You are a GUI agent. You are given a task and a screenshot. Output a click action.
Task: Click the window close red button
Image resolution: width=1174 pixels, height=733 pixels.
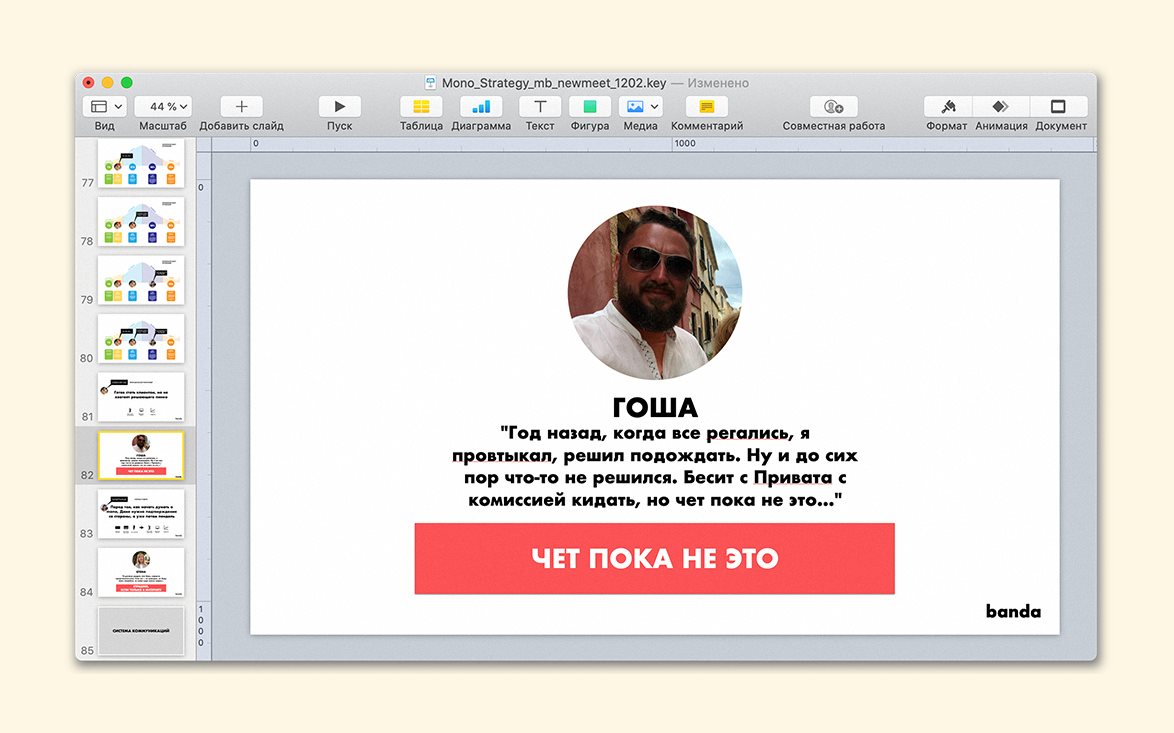pyautogui.click(x=88, y=82)
